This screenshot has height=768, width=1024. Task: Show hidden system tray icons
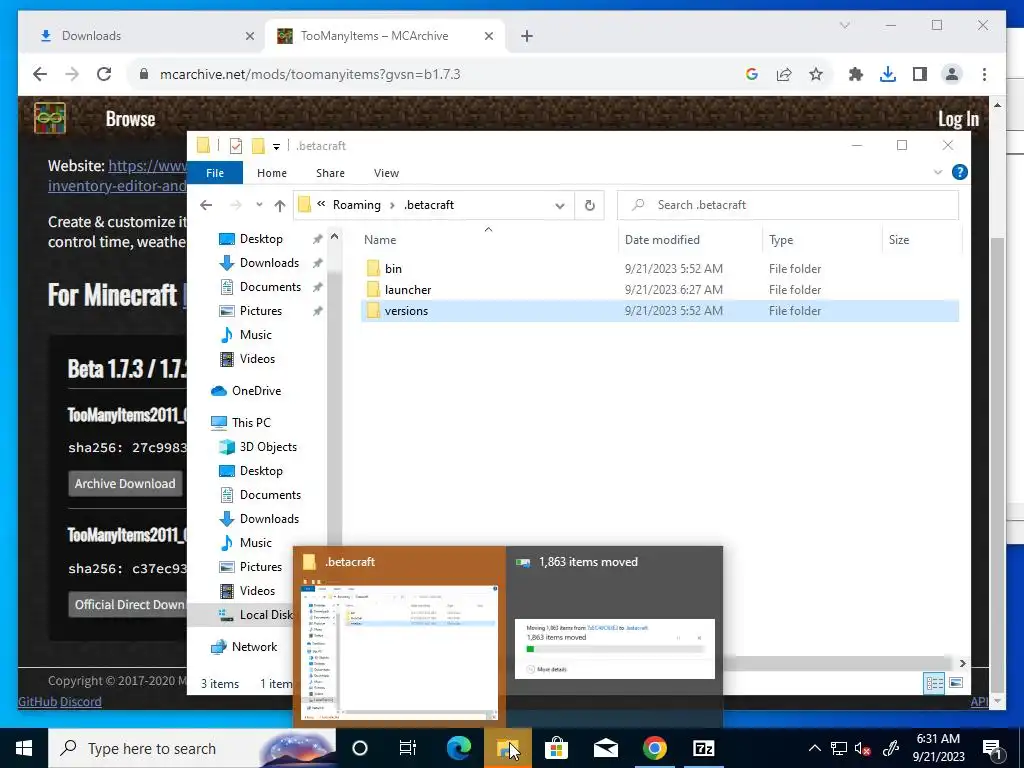(814, 748)
